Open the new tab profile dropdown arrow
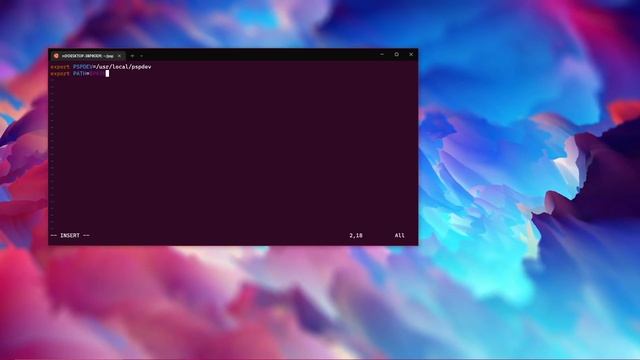Viewport: 640px width, 360px height. pos(141,56)
